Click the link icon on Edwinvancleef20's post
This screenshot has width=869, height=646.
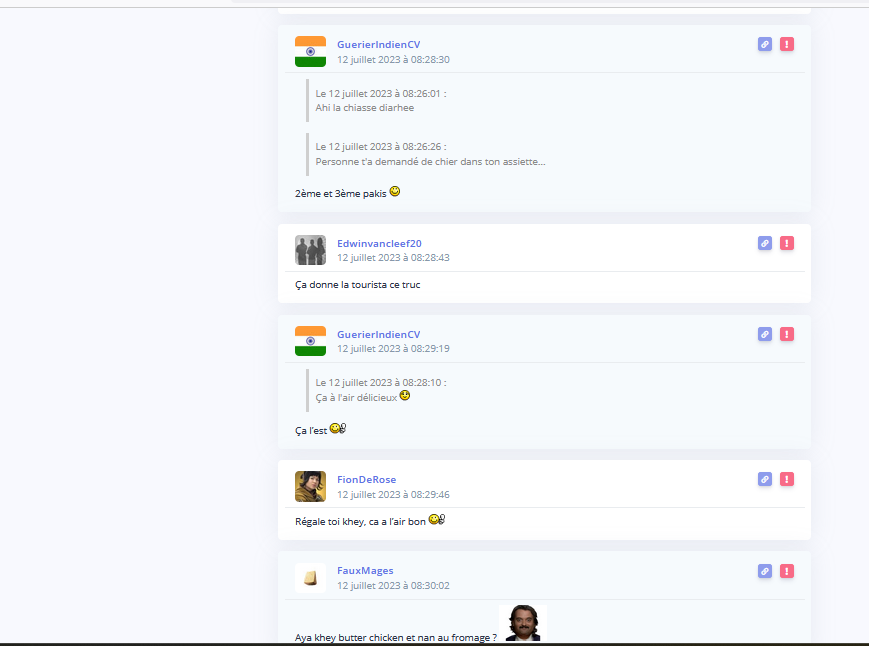click(x=765, y=243)
